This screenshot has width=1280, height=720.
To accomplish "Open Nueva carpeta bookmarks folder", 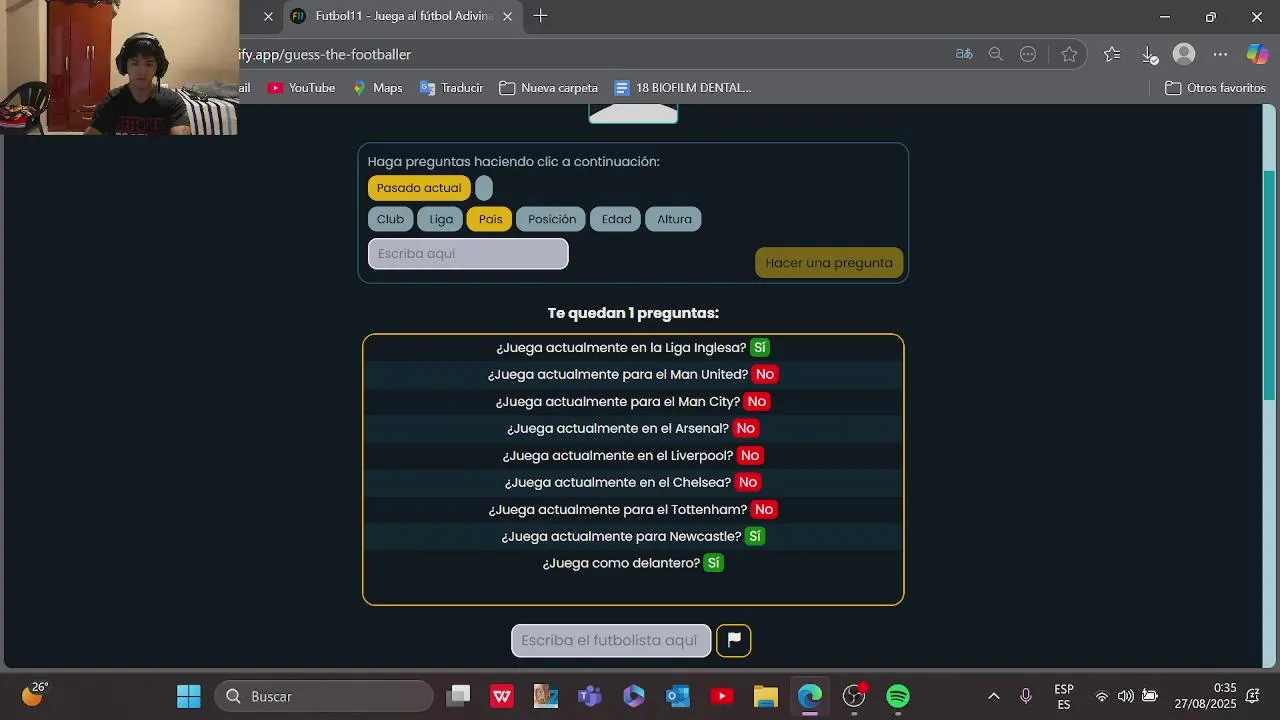I will tap(549, 88).
